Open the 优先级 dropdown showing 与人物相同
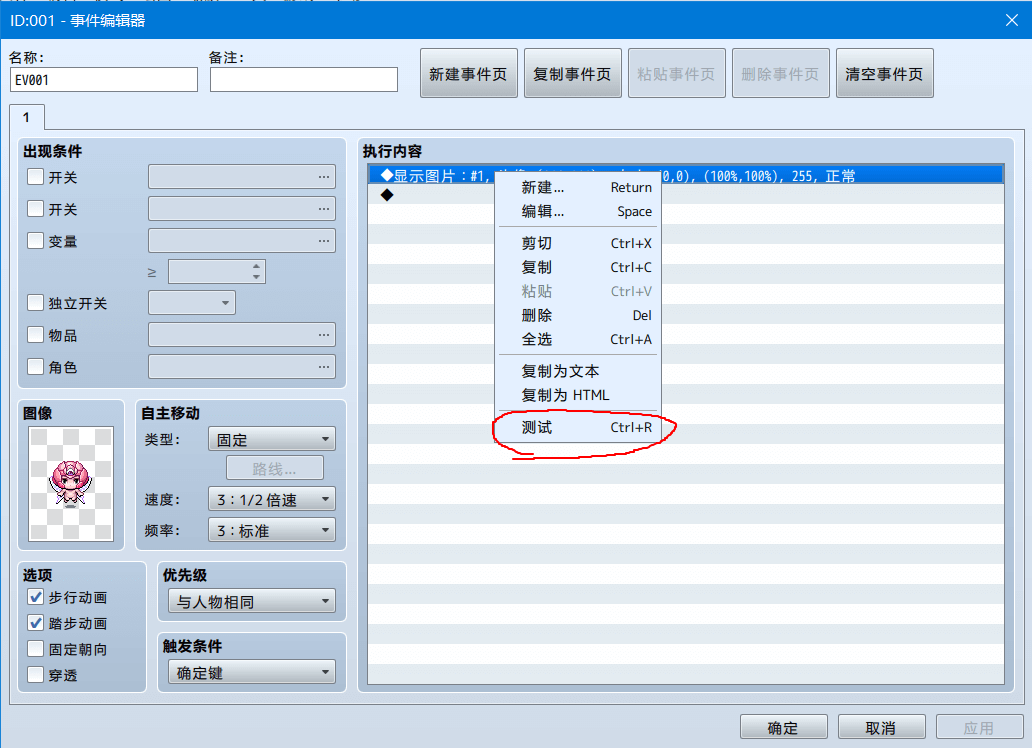Viewport: 1032px width, 748px height. coord(252,601)
